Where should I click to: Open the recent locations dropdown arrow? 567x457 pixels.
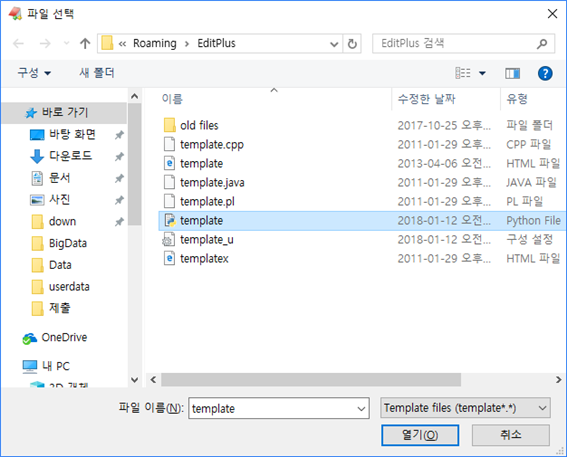pyautogui.click(x=66, y=43)
